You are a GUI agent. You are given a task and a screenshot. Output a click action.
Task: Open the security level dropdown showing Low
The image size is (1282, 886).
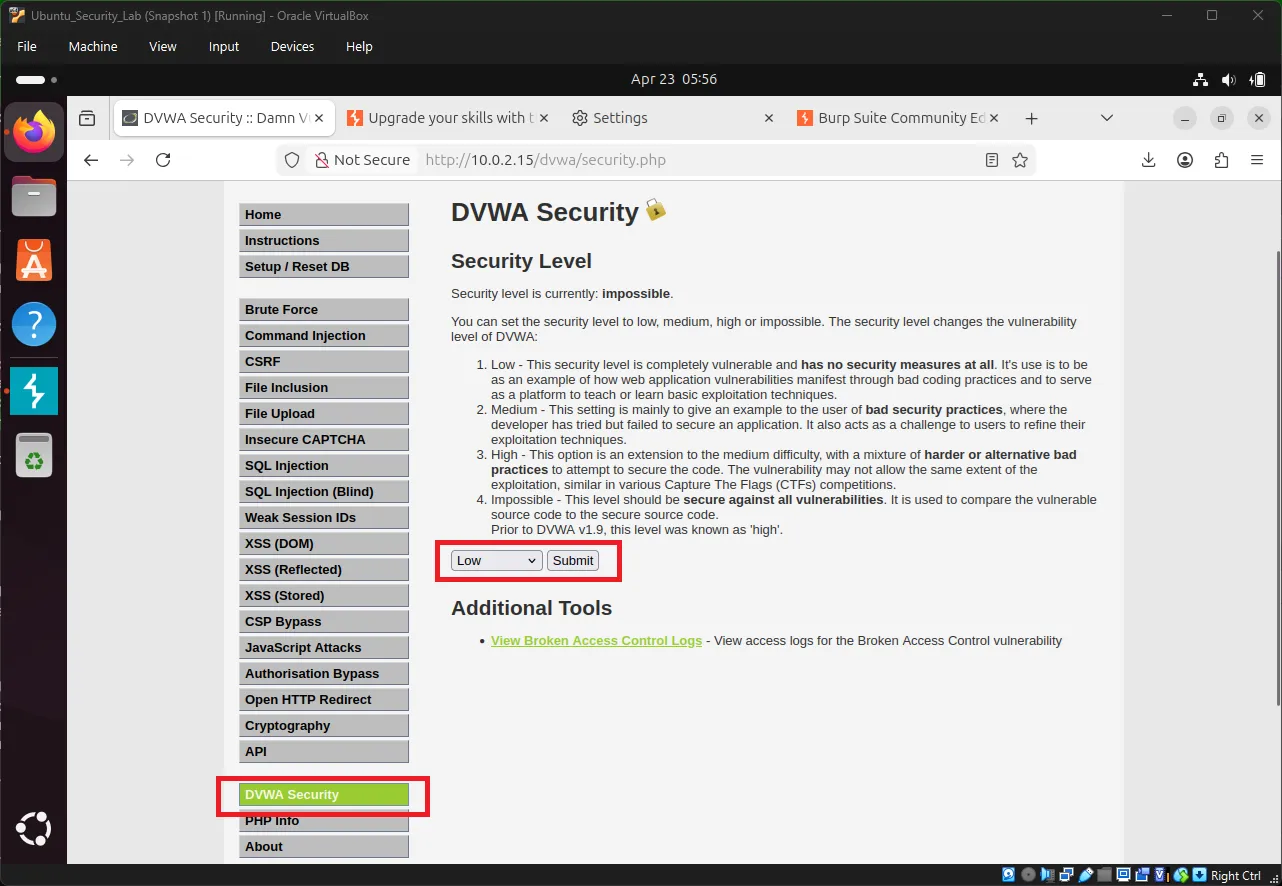coord(494,560)
